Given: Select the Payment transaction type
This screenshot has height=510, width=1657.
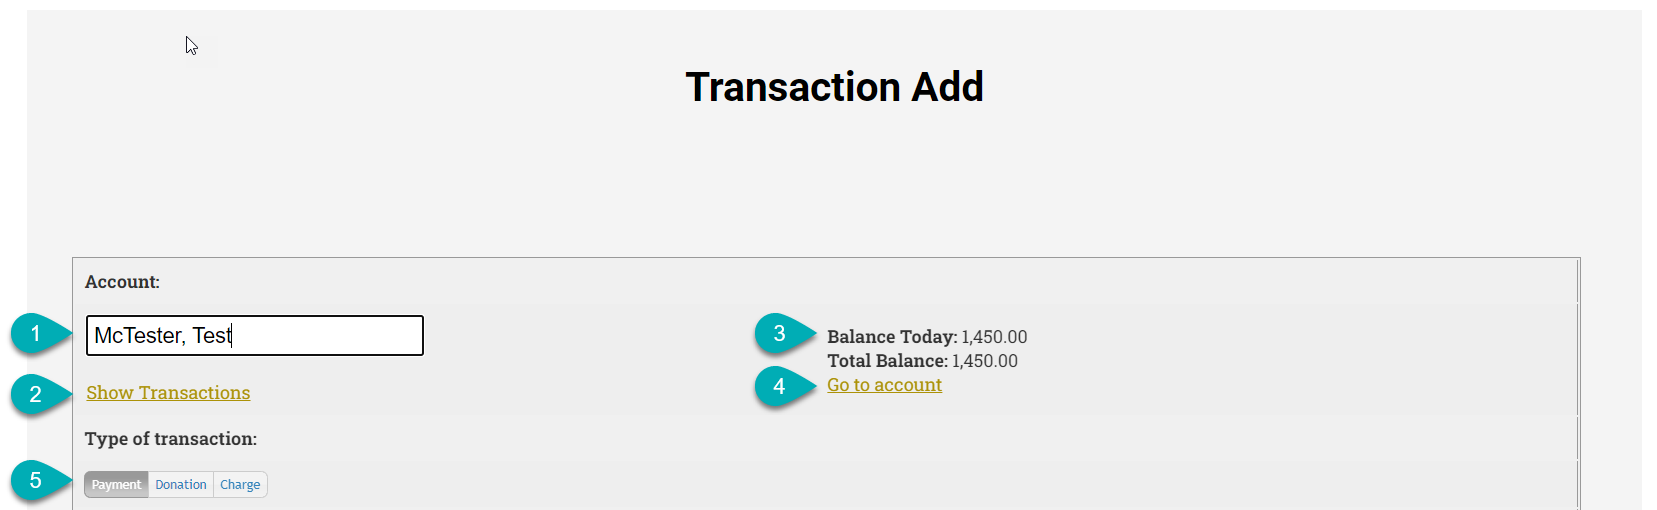Looking at the screenshot, I should point(117,485).
